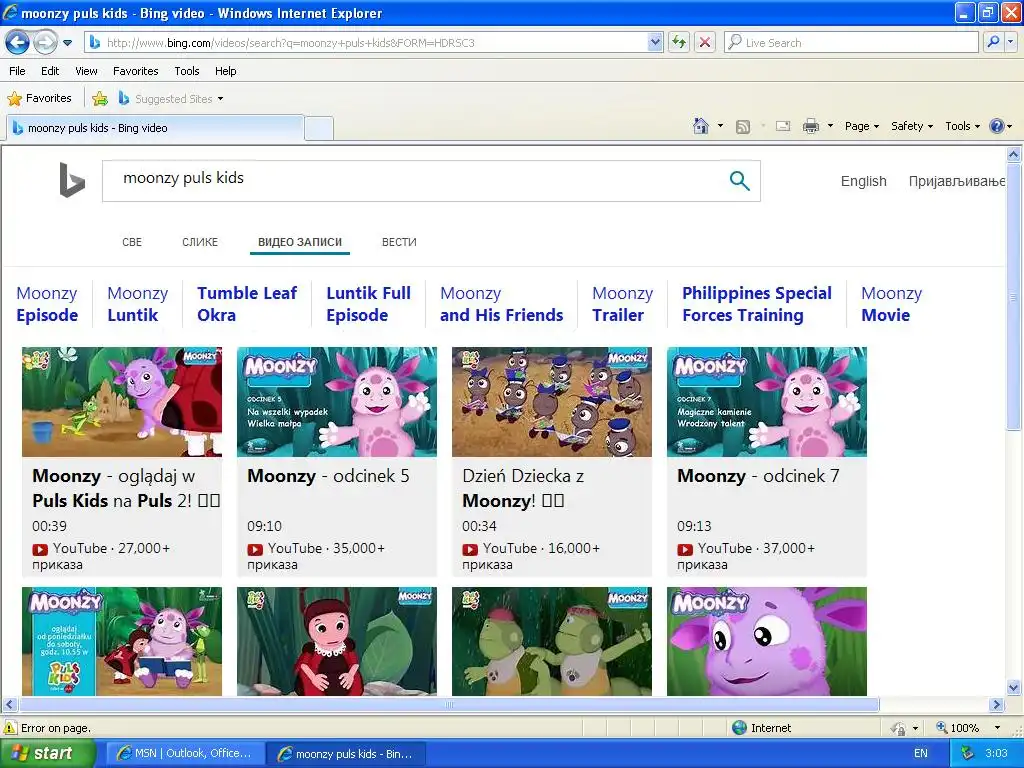Open the 'Moonzy Episode' related search
Screen dimensions: 1024x768
click(x=47, y=304)
